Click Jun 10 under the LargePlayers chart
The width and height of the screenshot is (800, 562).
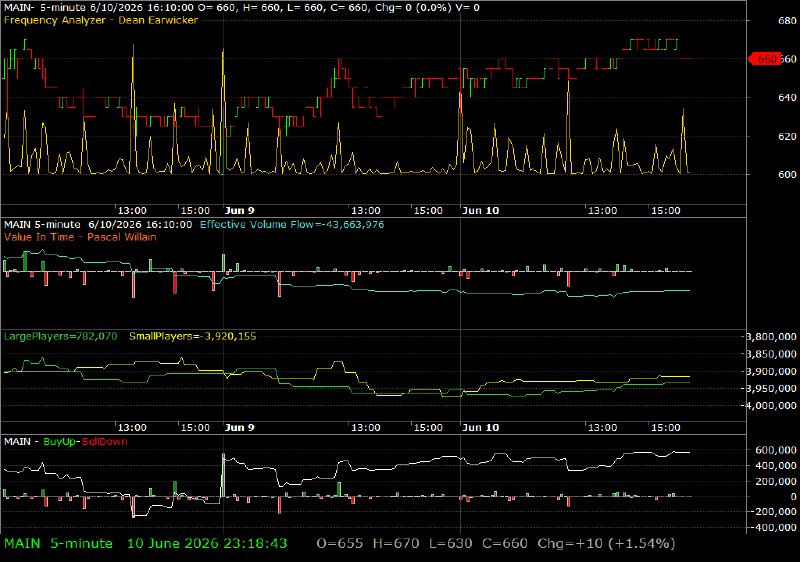tap(481, 427)
